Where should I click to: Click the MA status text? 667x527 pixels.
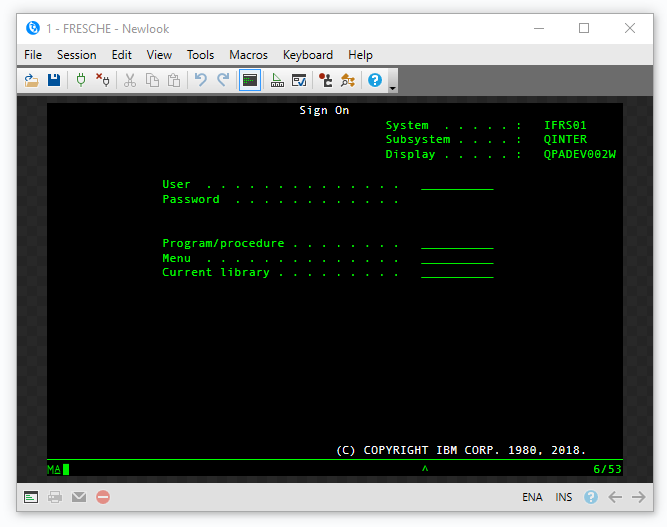click(x=54, y=469)
